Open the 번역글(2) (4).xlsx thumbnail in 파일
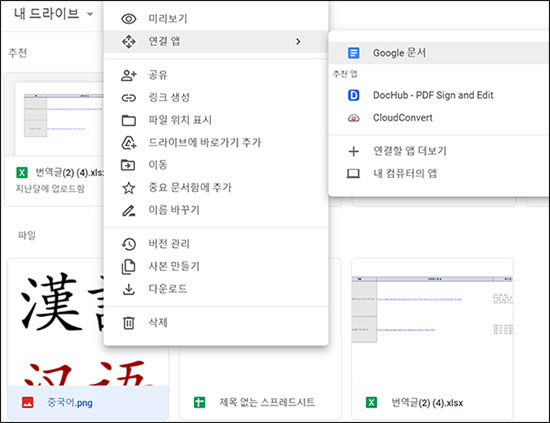Image resolution: width=550 pixels, height=423 pixels. tap(432, 323)
